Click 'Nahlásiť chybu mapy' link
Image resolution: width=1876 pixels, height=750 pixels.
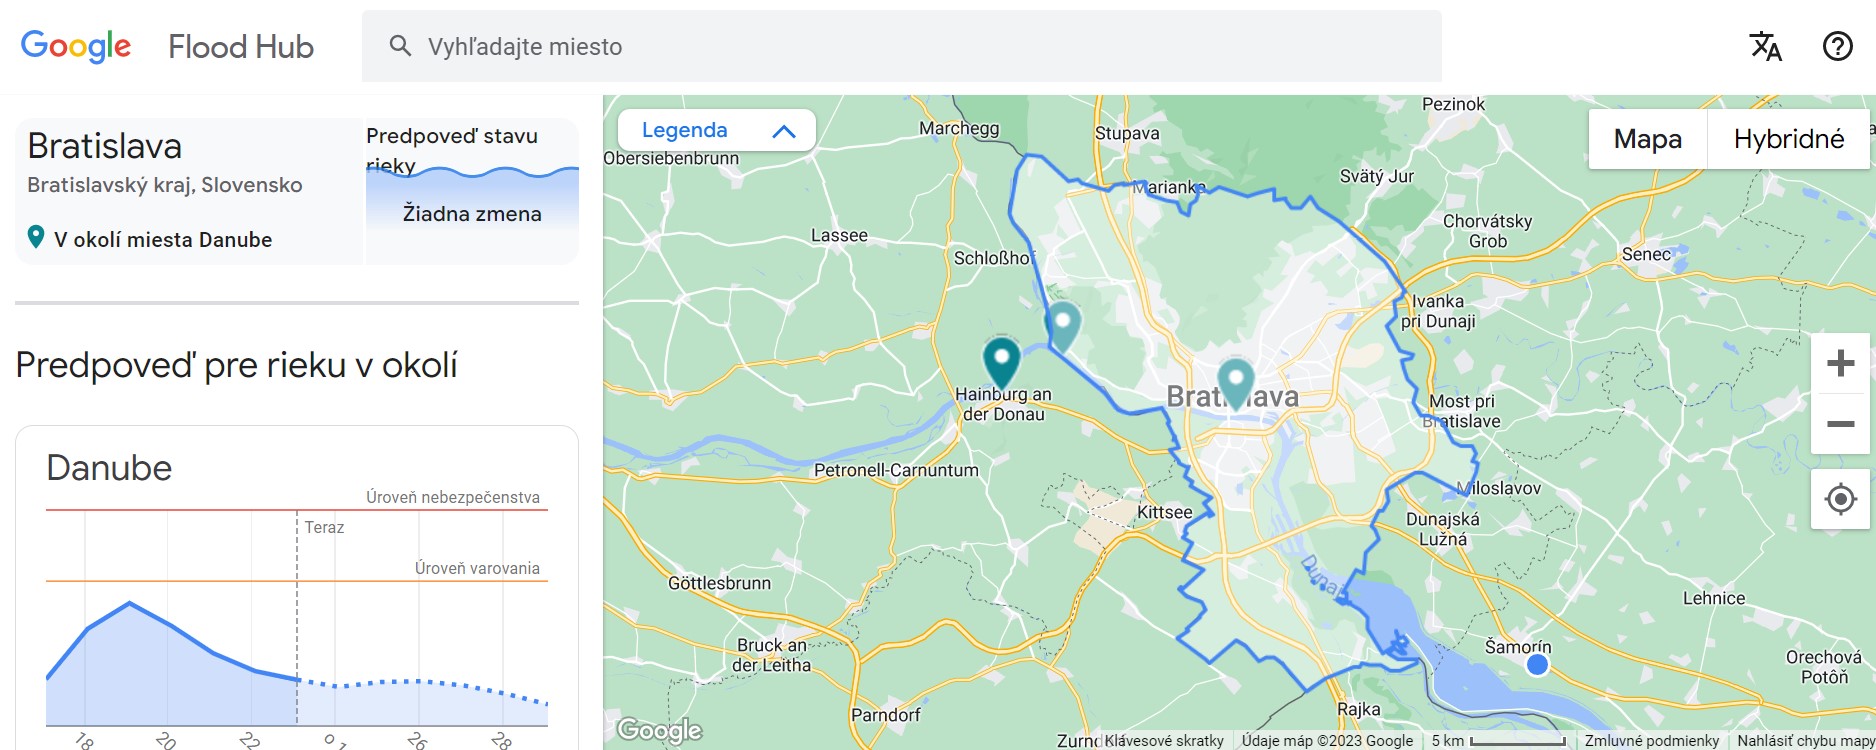point(1805,741)
